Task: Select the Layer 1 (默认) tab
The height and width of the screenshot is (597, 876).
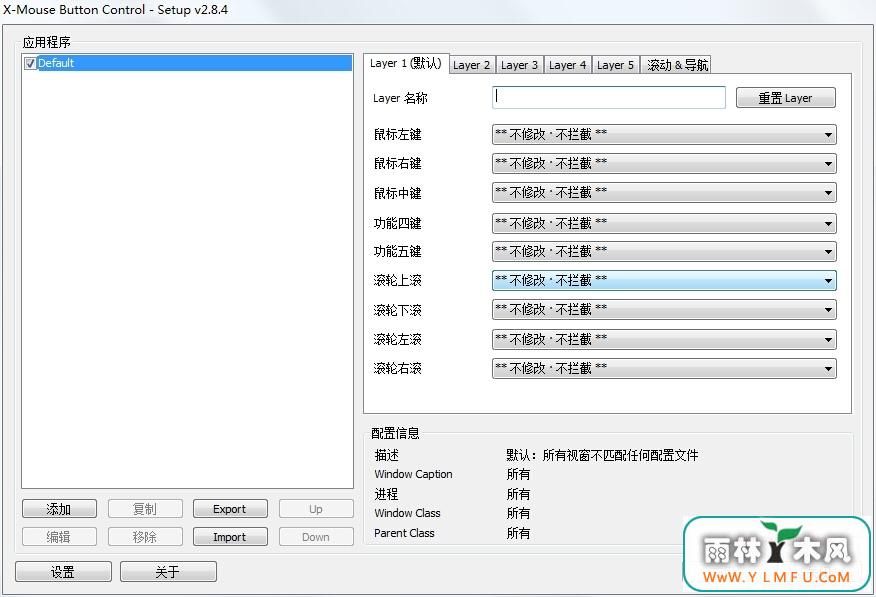Action: click(406, 64)
